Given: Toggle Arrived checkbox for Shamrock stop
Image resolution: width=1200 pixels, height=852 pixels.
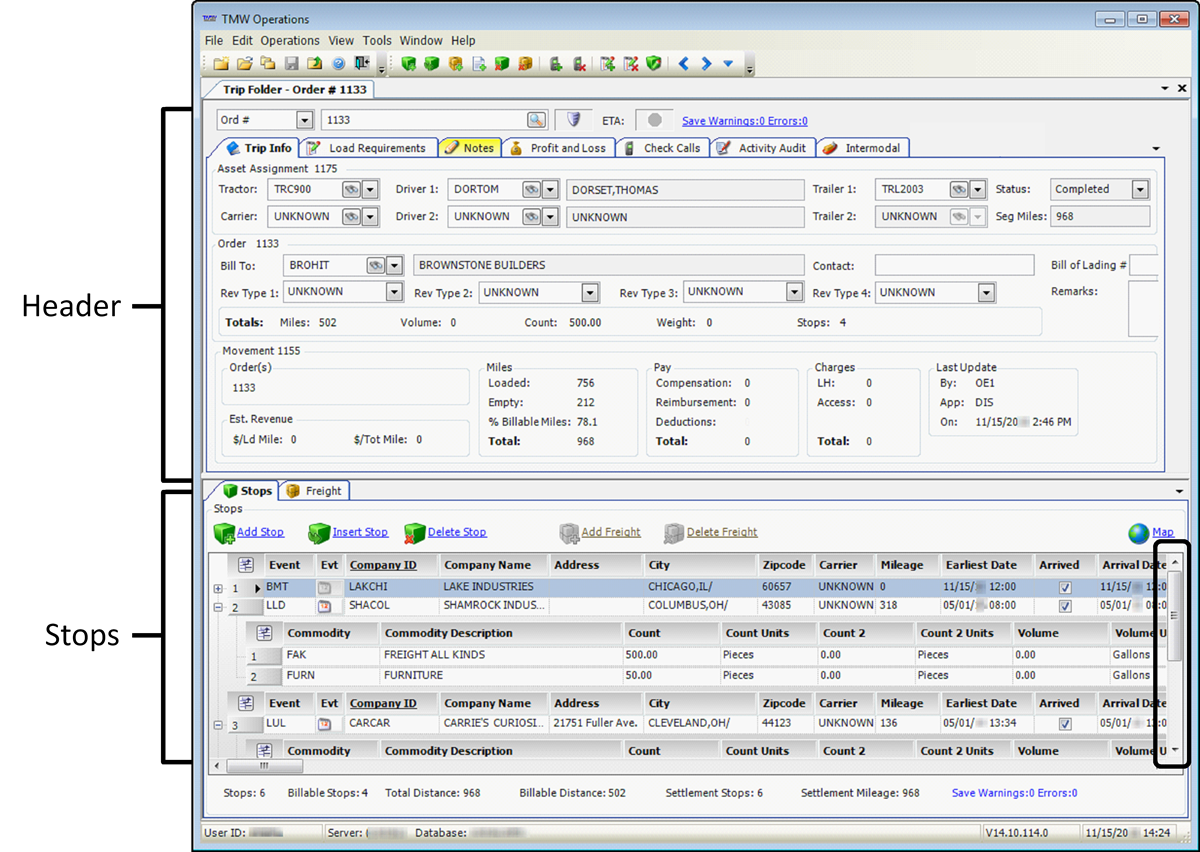Looking at the screenshot, I should (x=1065, y=606).
